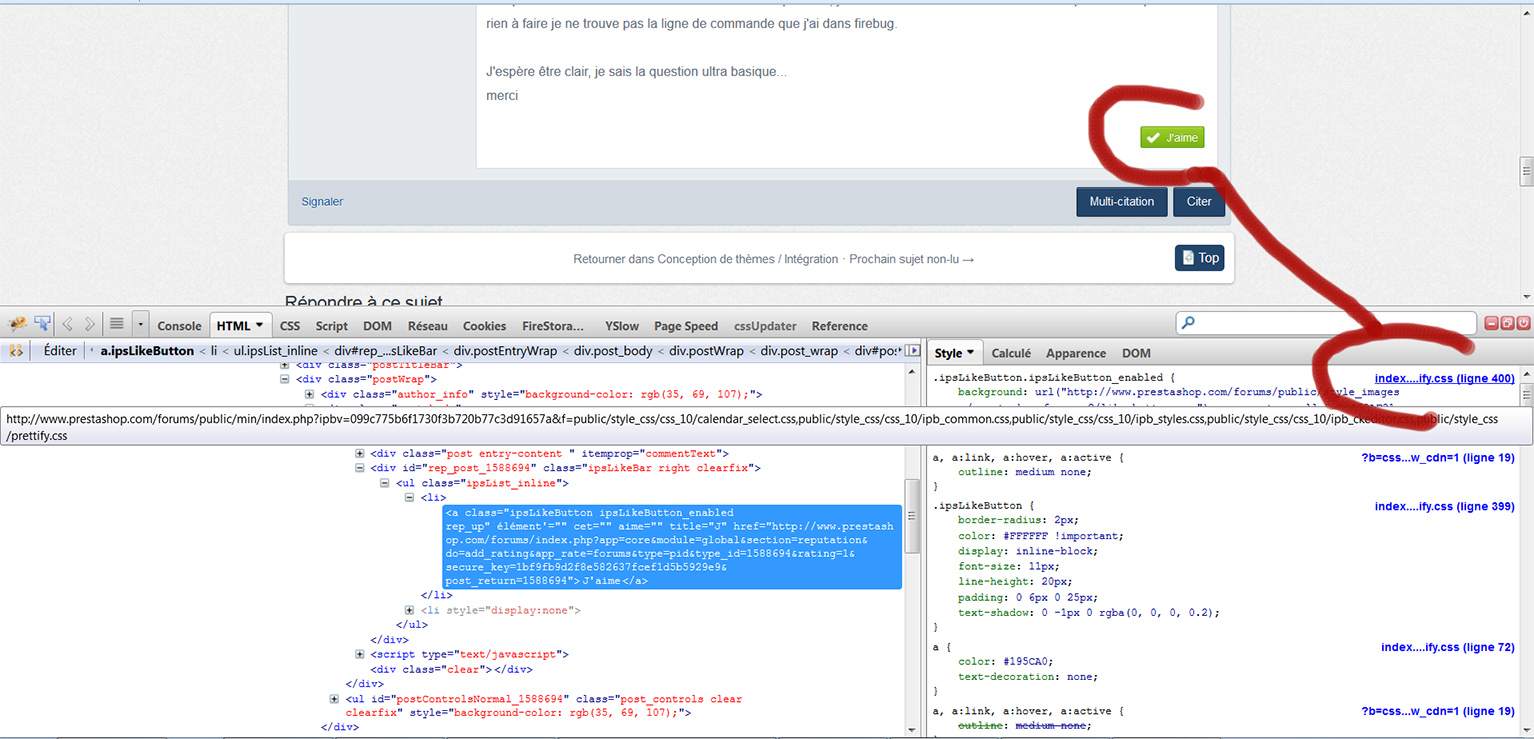Open the FireStorage panel tab
Viewport: 1534px width, 739px height.
tap(553, 326)
